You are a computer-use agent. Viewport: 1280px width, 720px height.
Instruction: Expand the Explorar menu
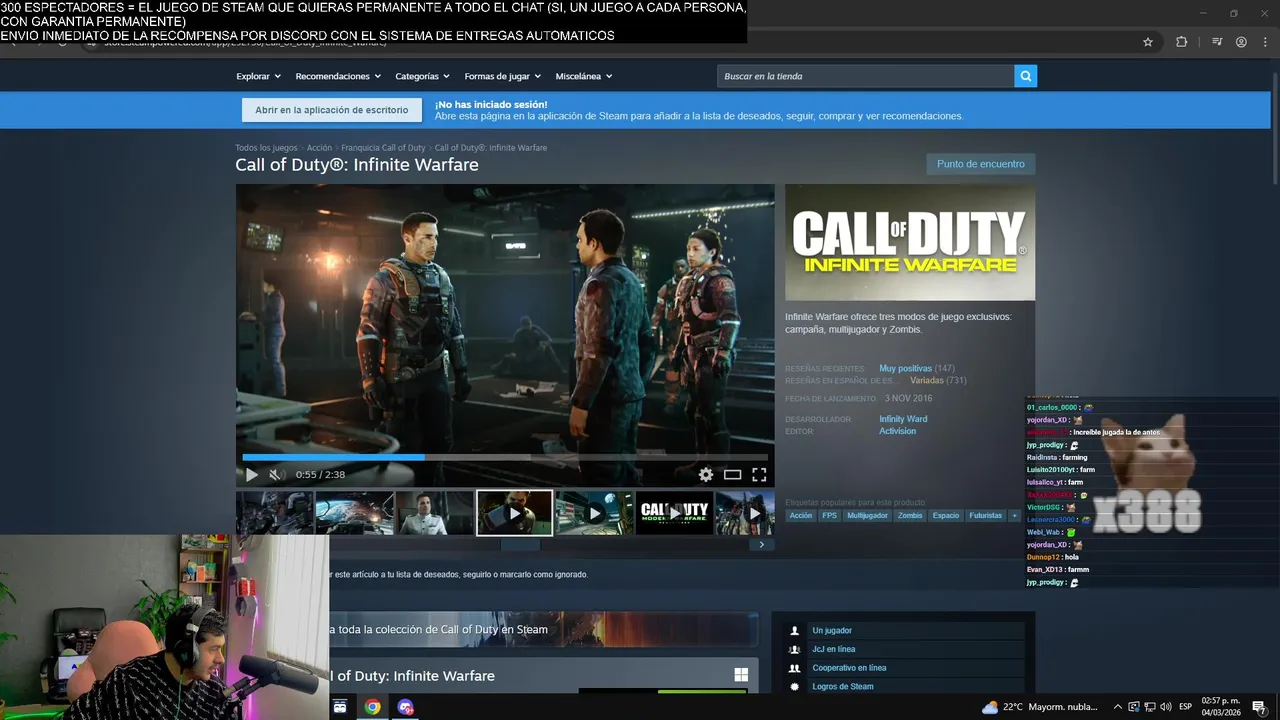pyautogui.click(x=258, y=76)
